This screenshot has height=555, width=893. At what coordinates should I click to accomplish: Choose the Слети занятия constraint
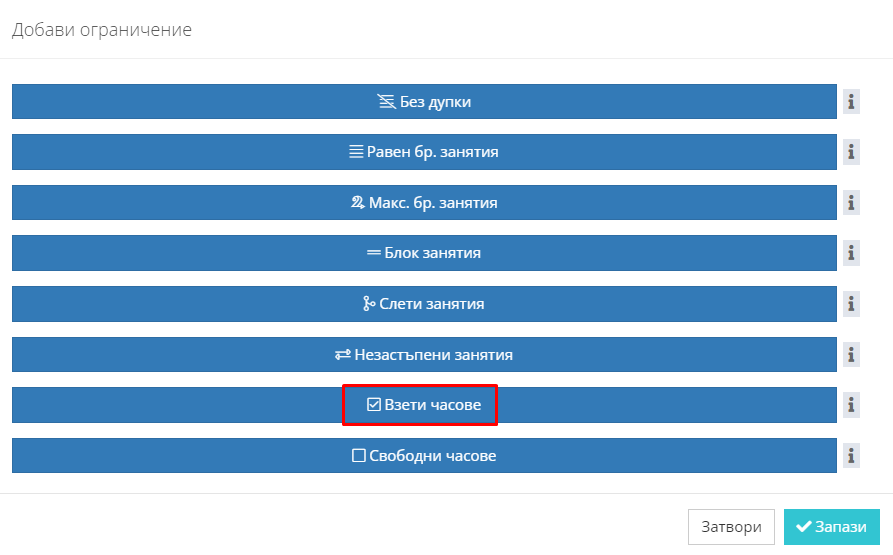pos(424,304)
